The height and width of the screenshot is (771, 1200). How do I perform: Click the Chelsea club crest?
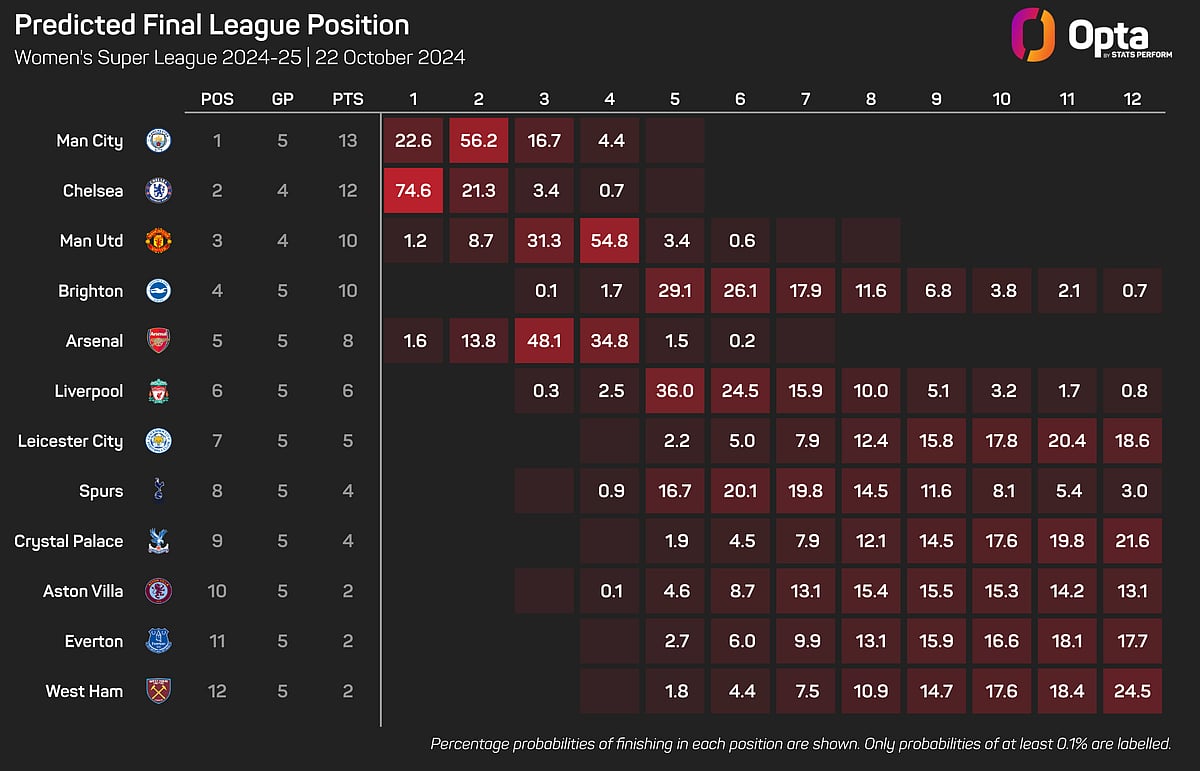click(x=159, y=191)
